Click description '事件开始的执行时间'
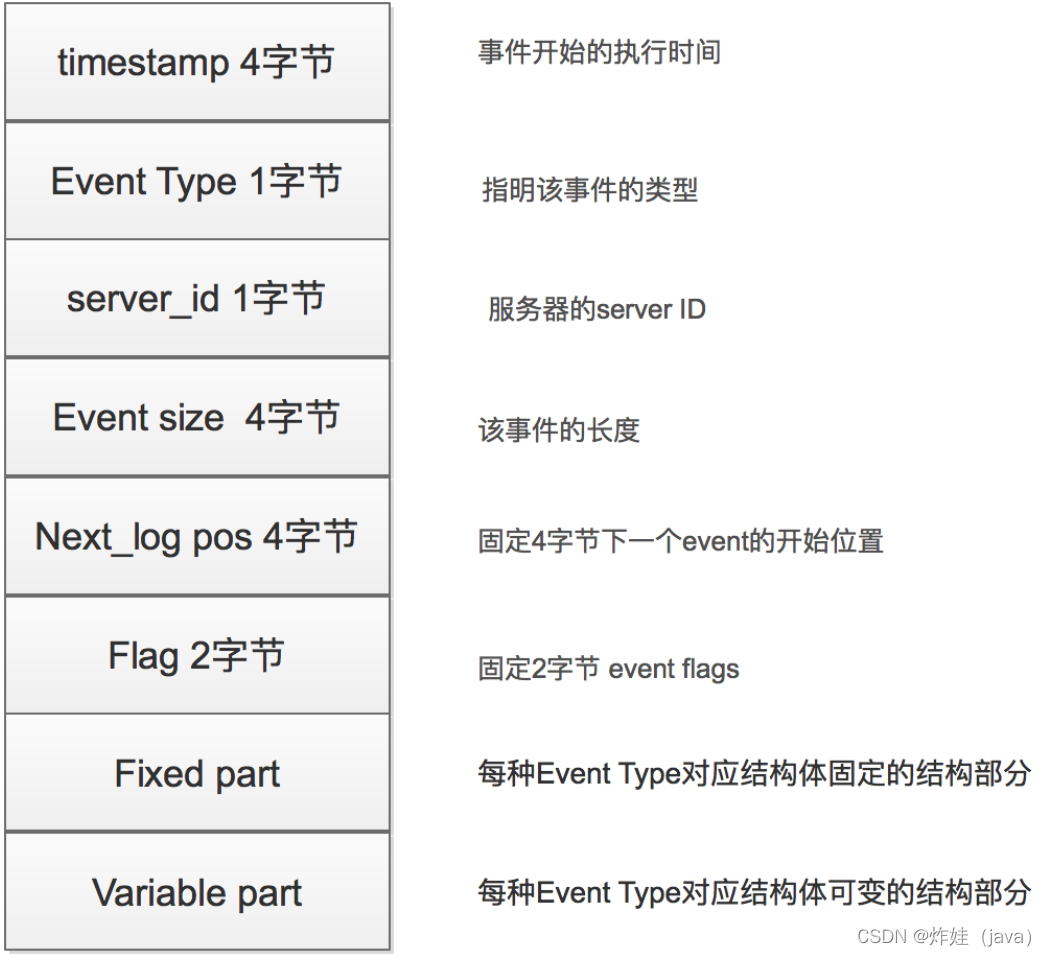Viewport: 1047px width, 956px height. click(x=600, y=52)
